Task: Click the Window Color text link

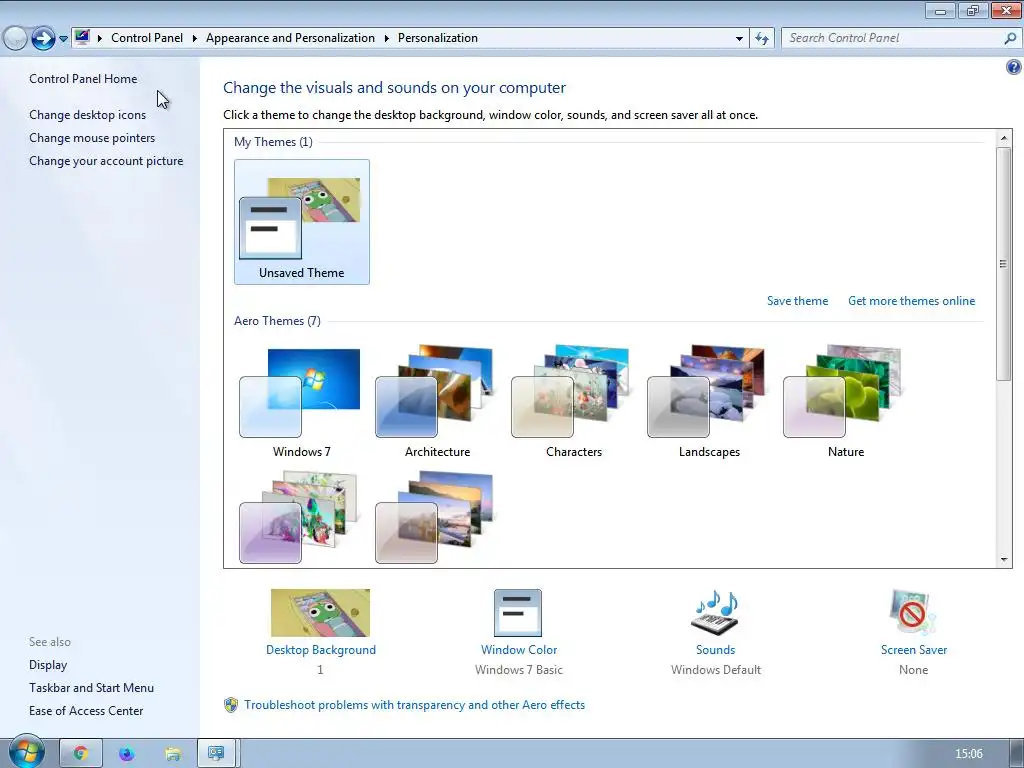Action: coord(519,650)
